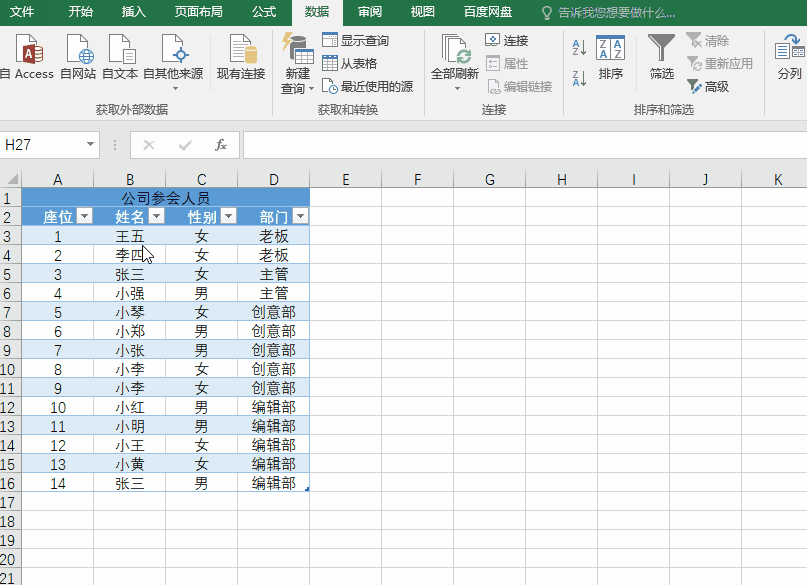Select column H header
Viewport: 807px width, 585px height.
click(562, 180)
